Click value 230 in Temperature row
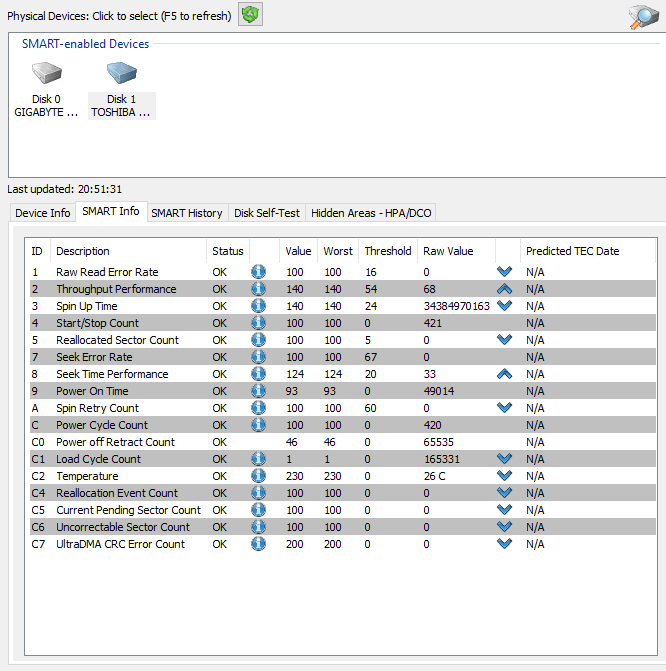This screenshot has width=666, height=671. point(294,476)
